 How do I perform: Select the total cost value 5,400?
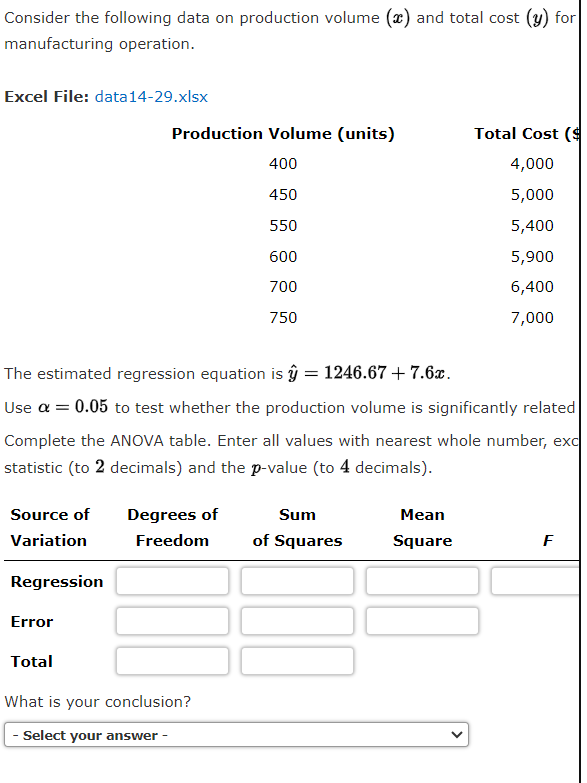pos(532,226)
